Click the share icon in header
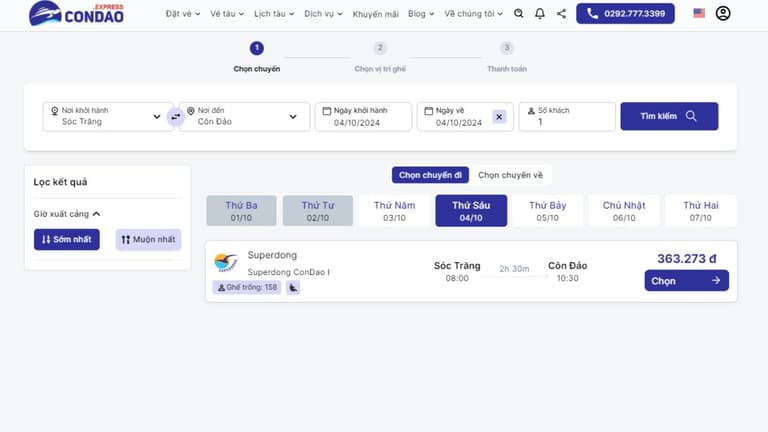 [561, 14]
